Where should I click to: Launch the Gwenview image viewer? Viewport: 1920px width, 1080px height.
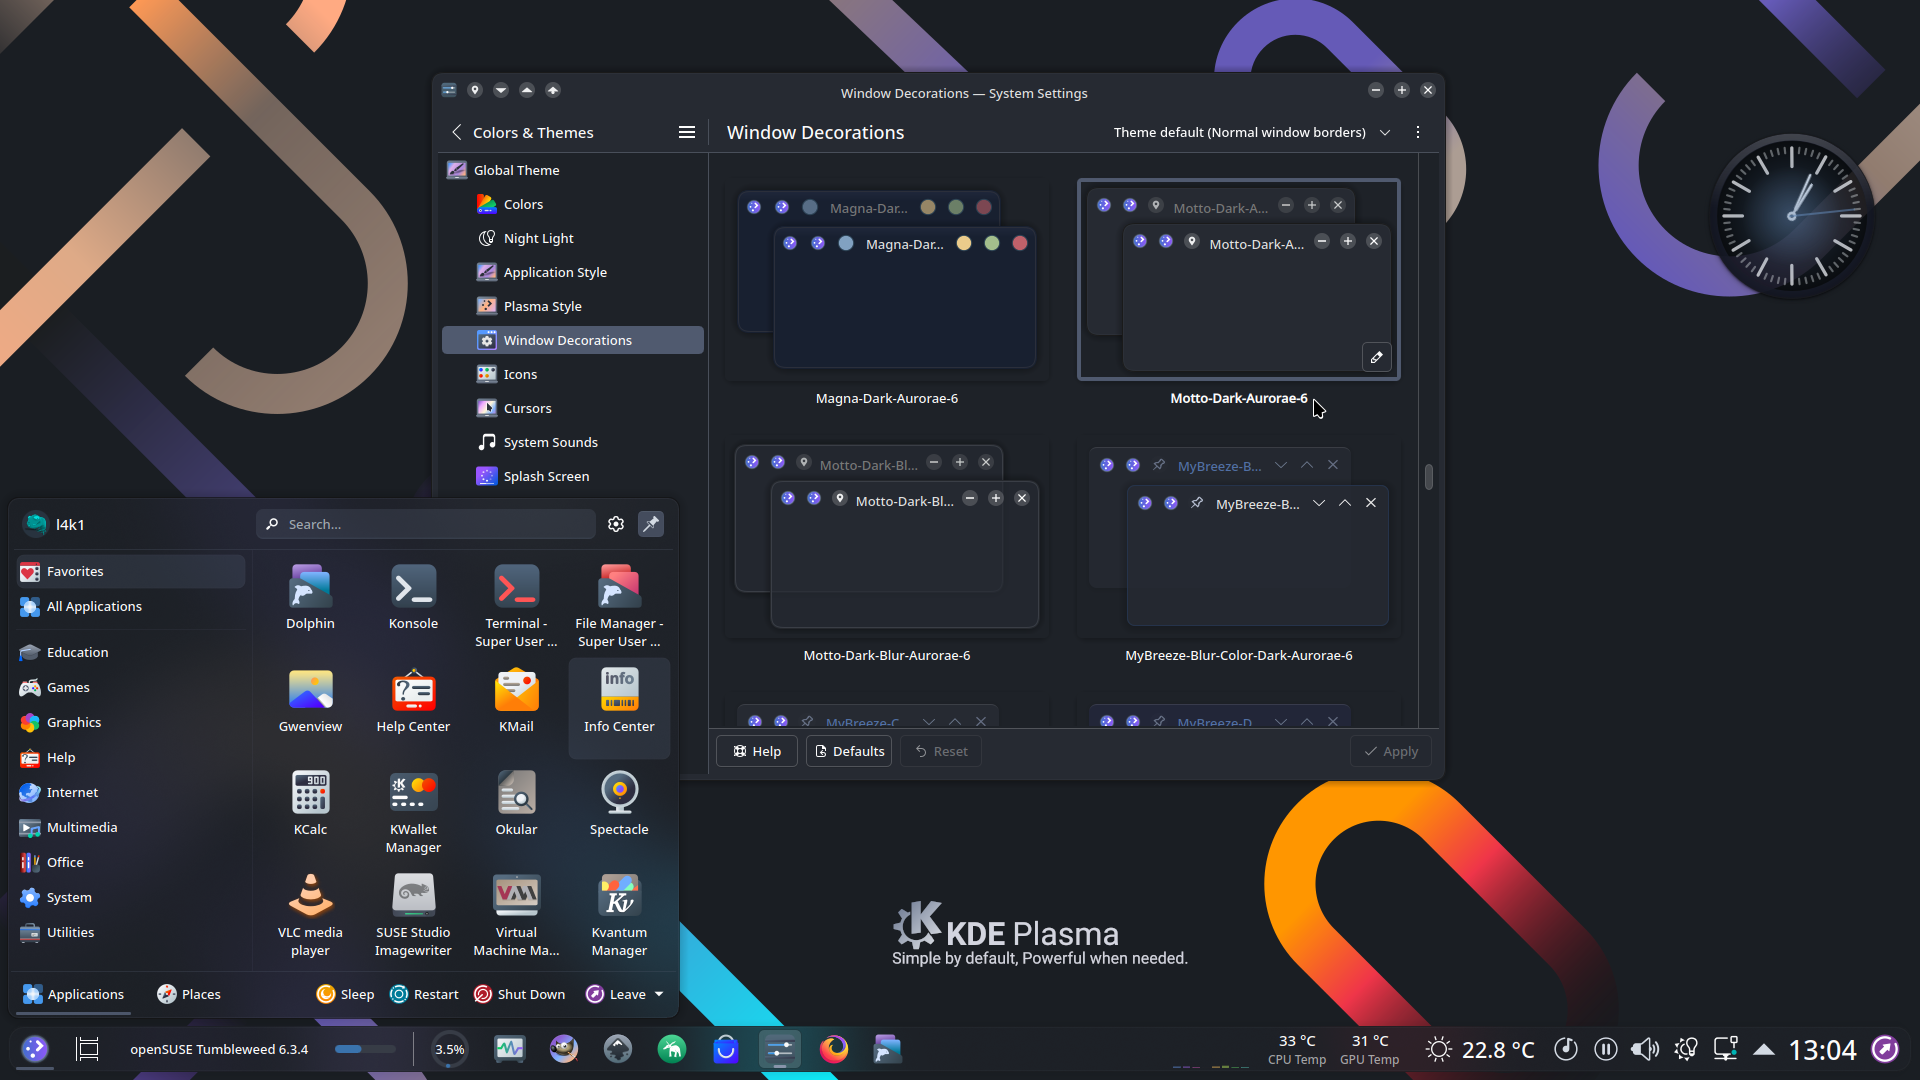310,701
